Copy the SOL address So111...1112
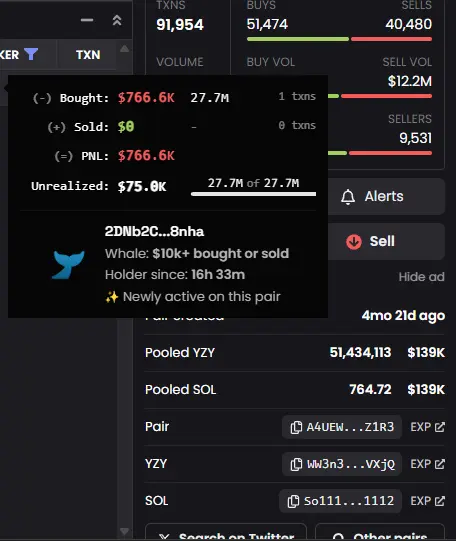This screenshot has height=541, width=456. tap(340, 501)
